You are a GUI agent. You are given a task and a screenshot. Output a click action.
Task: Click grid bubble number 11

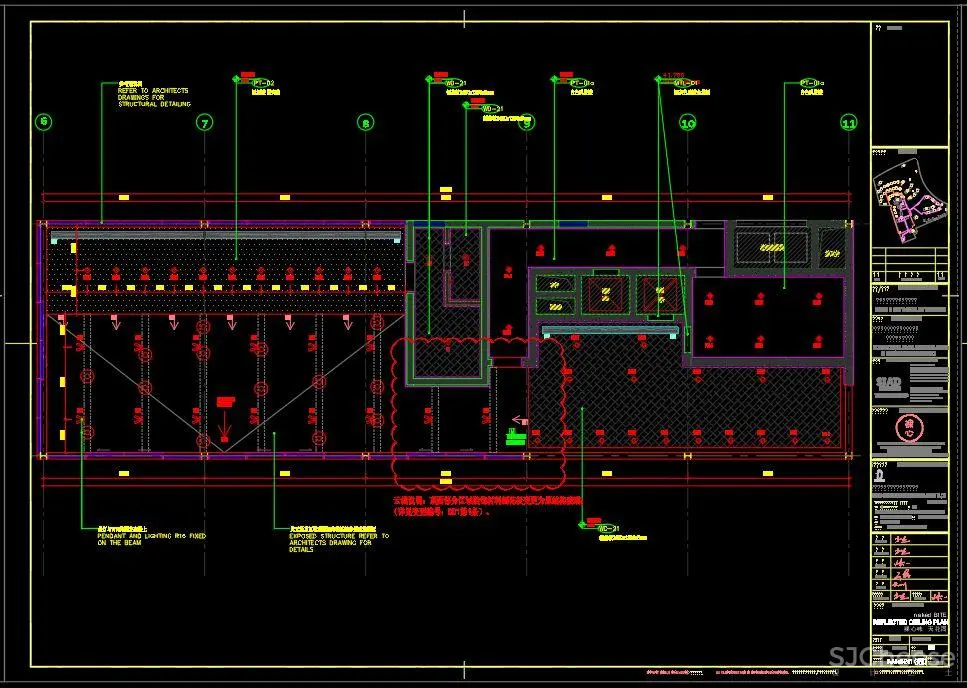point(849,123)
